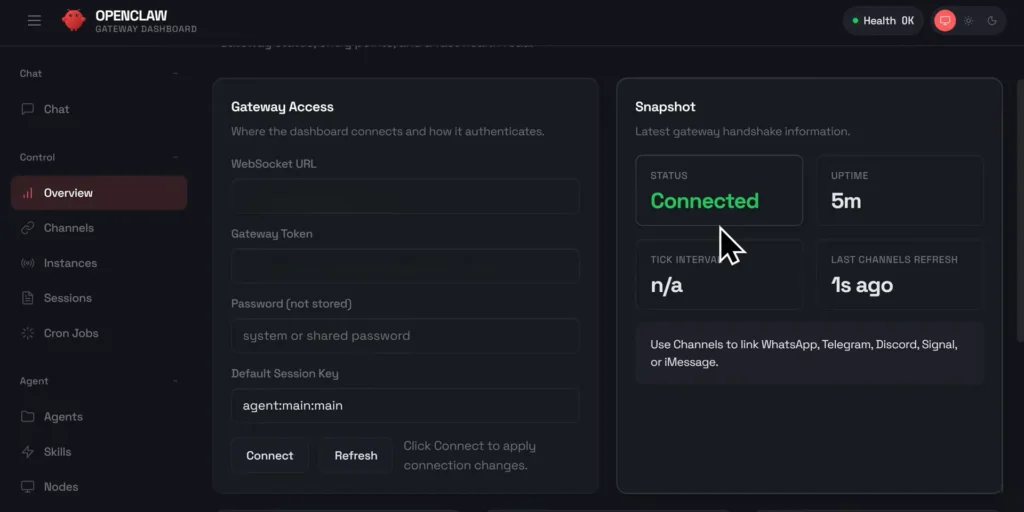This screenshot has height=512, width=1024.
Task: Select the Overview menu item
Action: click(68, 193)
